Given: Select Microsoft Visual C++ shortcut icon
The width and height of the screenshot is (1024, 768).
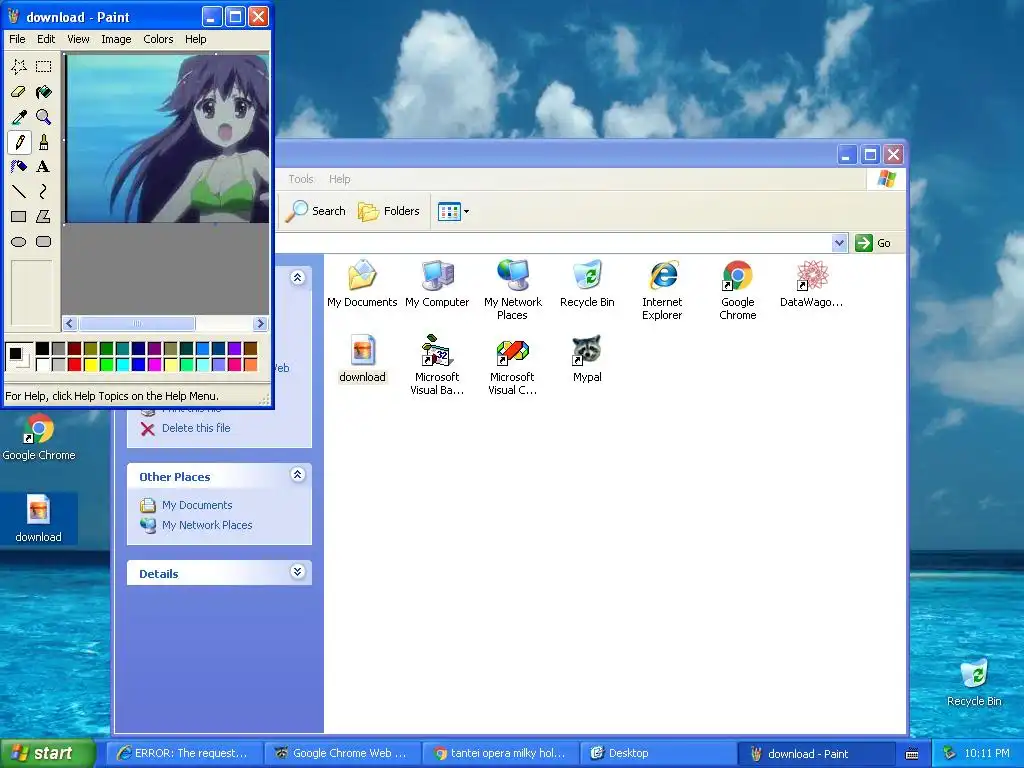Looking at the screenshot, I should [513, 364].
